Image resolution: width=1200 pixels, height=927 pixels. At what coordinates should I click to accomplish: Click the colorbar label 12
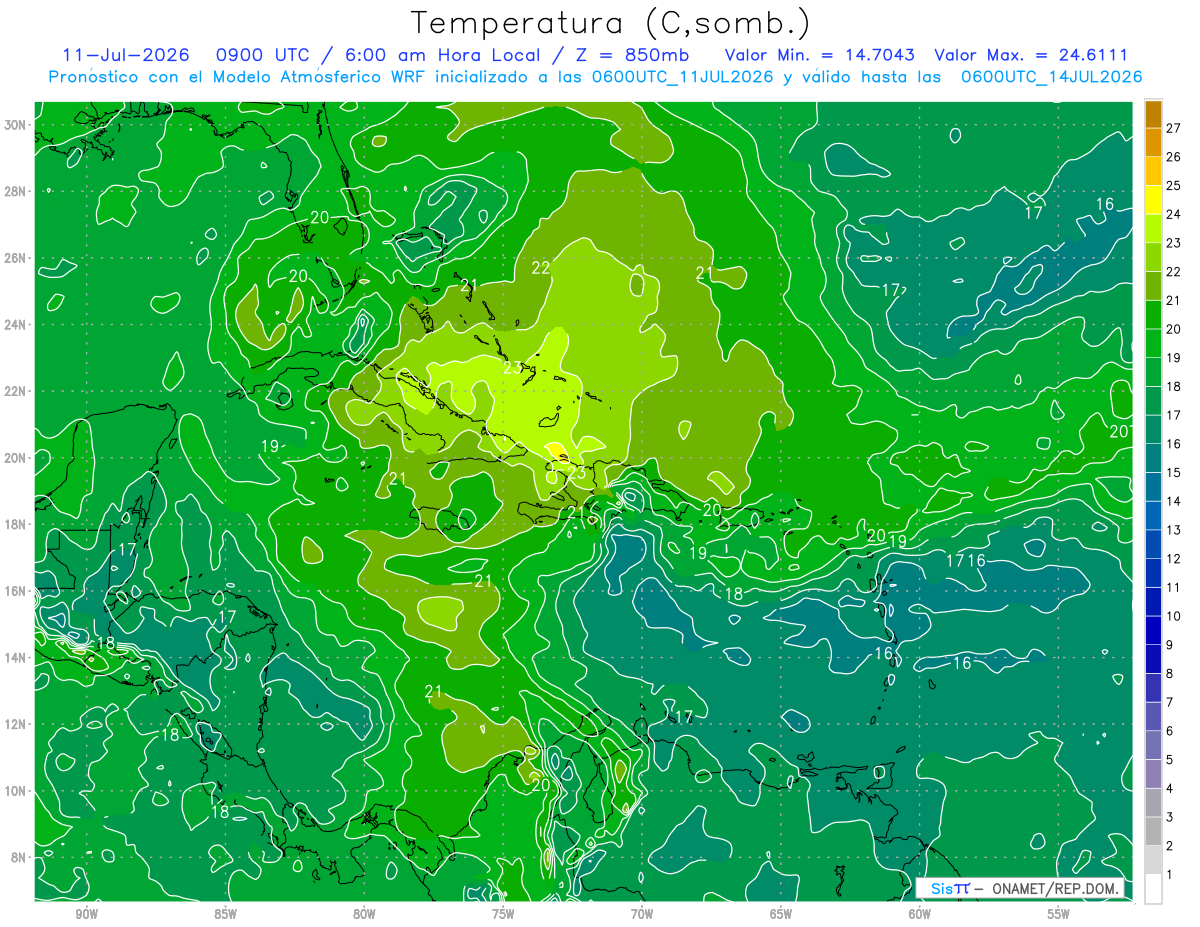(x=1174, y=559)
